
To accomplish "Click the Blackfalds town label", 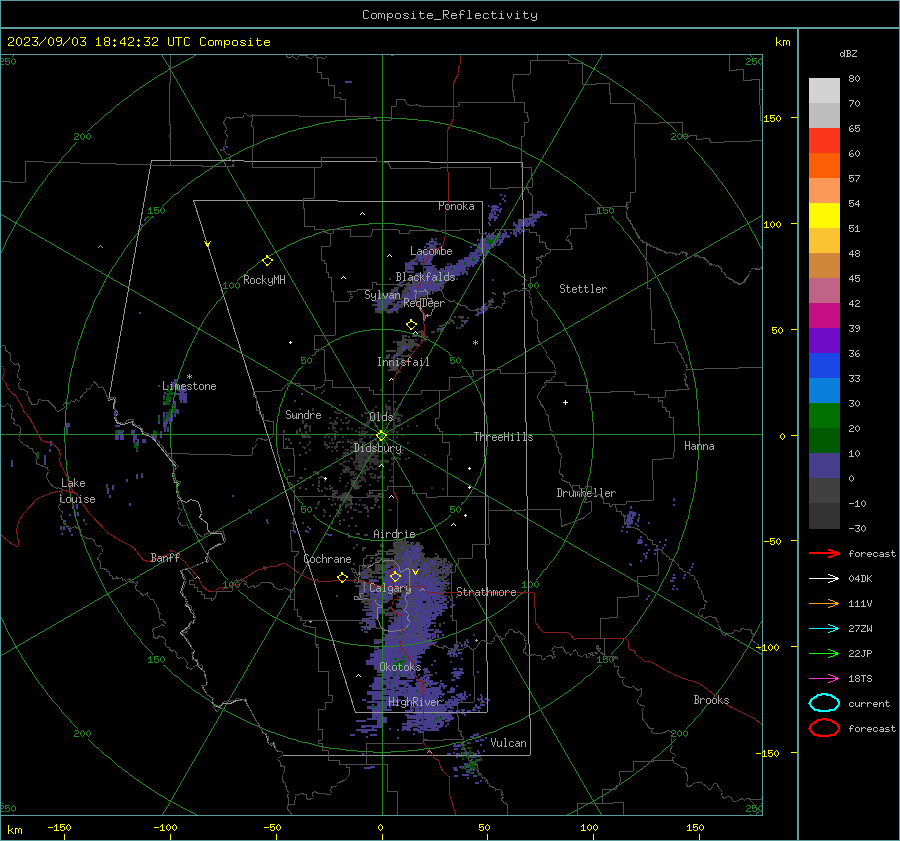I will pyautogui.click(x=425, y=277).
